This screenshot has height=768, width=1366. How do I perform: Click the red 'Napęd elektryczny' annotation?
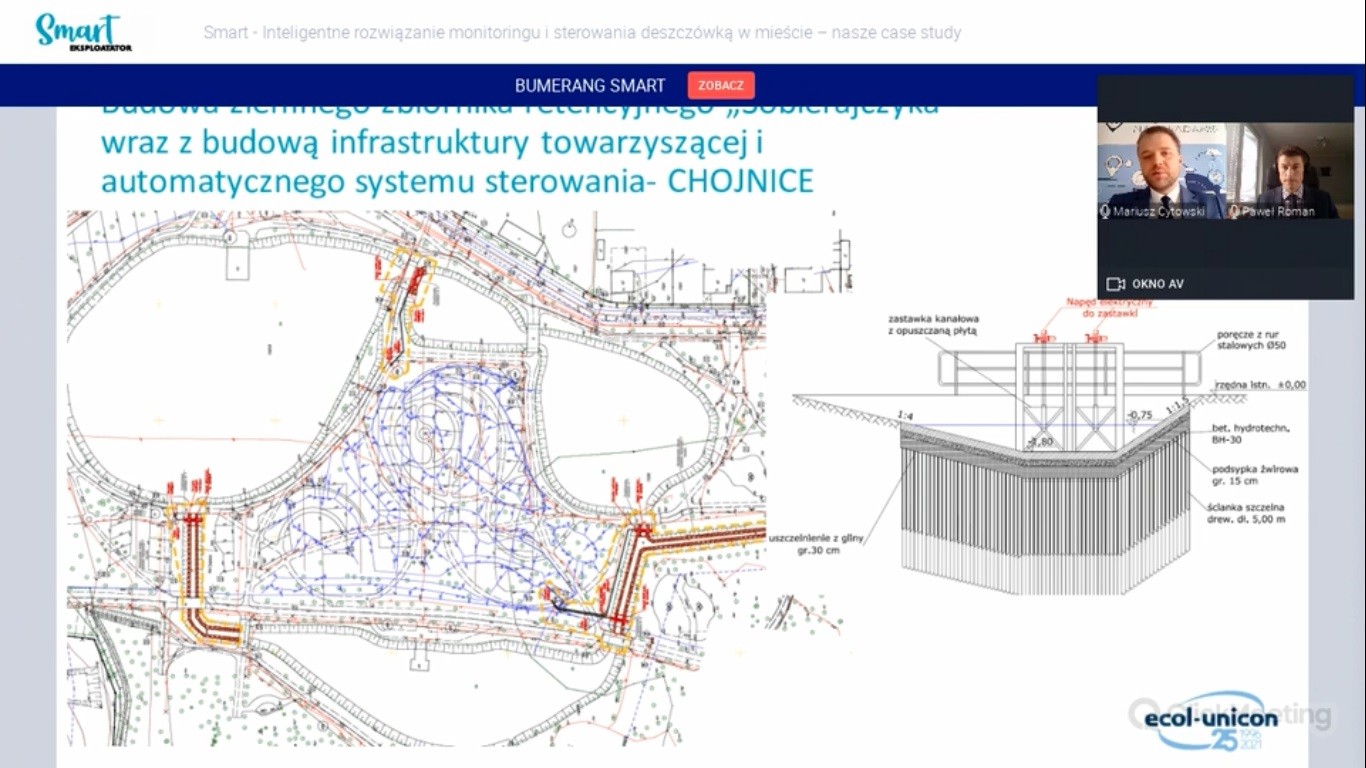(1109, 307)
